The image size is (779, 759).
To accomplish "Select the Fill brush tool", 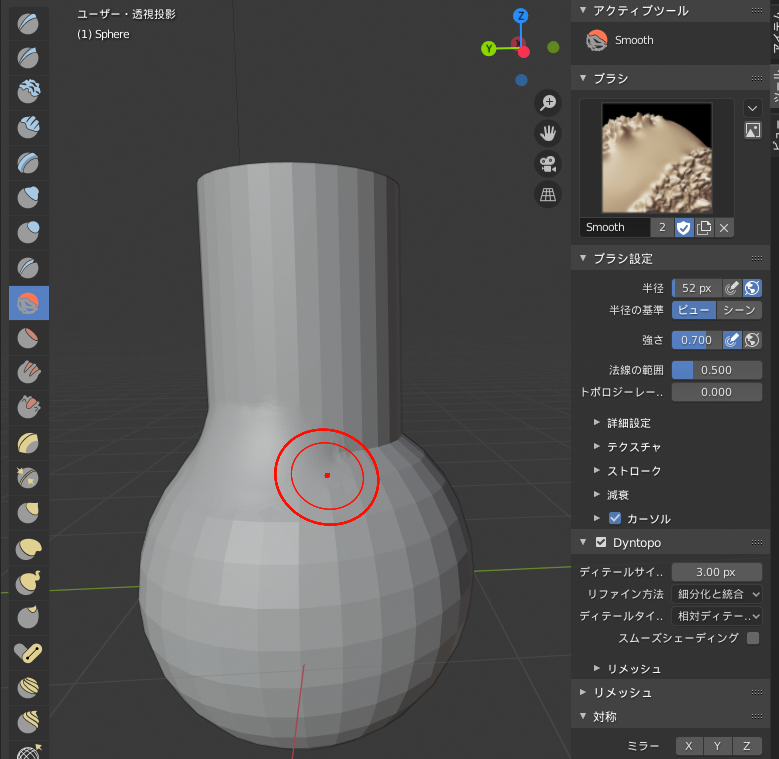I will (28, 373).
